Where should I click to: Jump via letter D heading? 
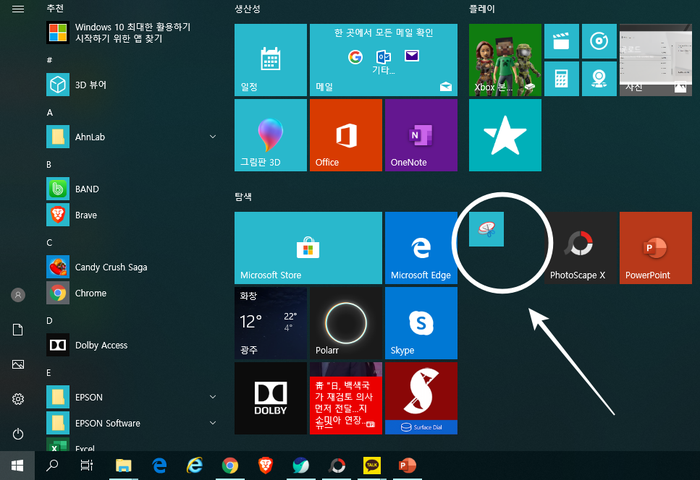click(49, 321)
